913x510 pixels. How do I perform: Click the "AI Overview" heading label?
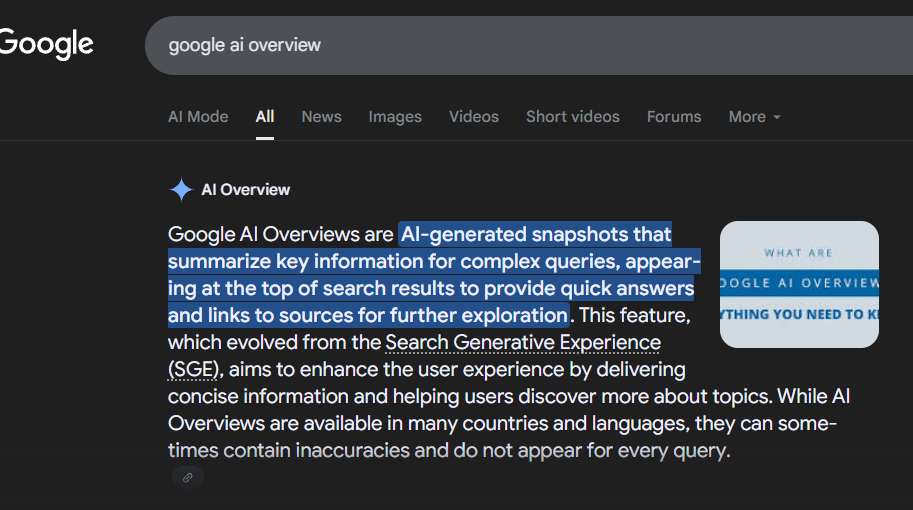pos(246,190)
